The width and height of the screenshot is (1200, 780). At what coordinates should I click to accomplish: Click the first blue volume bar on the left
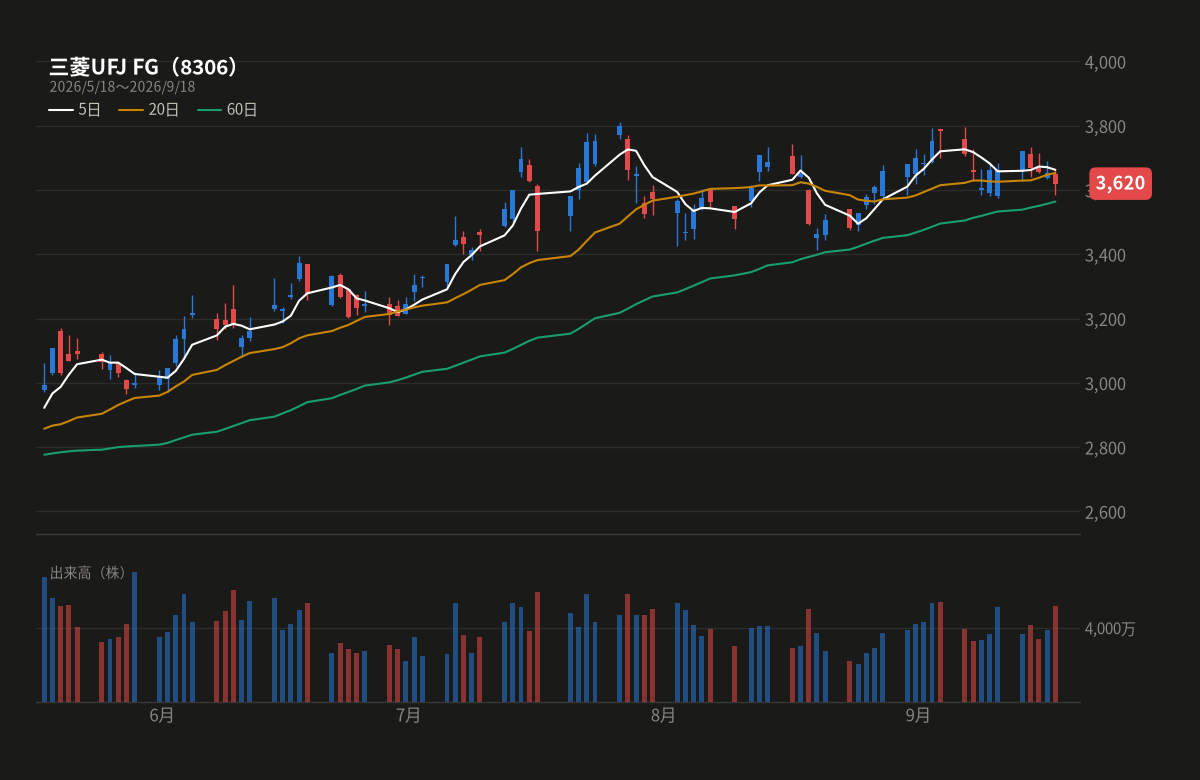click(44, 640)
